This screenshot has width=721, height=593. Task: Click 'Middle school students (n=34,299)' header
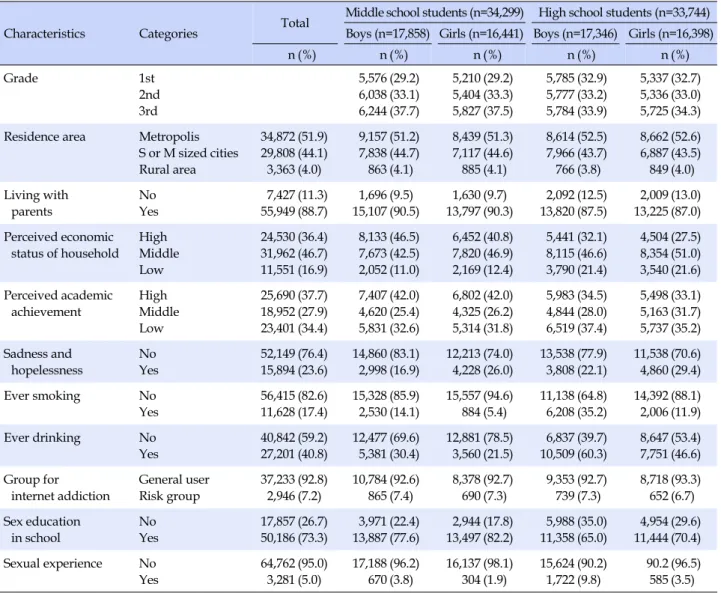coord(434,12)
